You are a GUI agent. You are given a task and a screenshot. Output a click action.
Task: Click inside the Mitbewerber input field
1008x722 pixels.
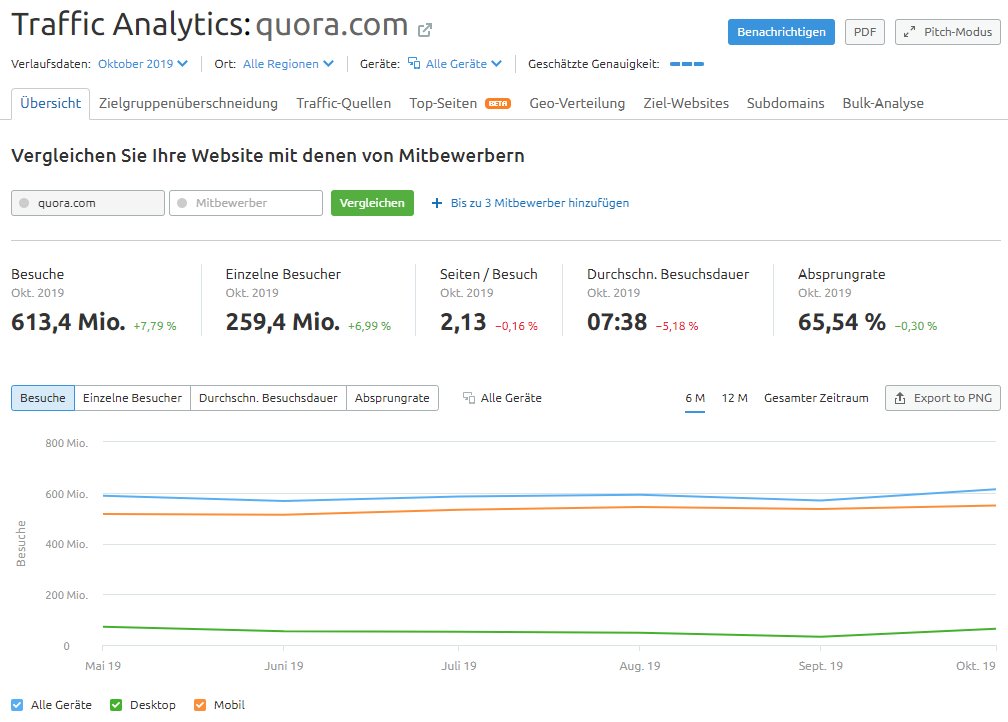click(x=245, y=203)
